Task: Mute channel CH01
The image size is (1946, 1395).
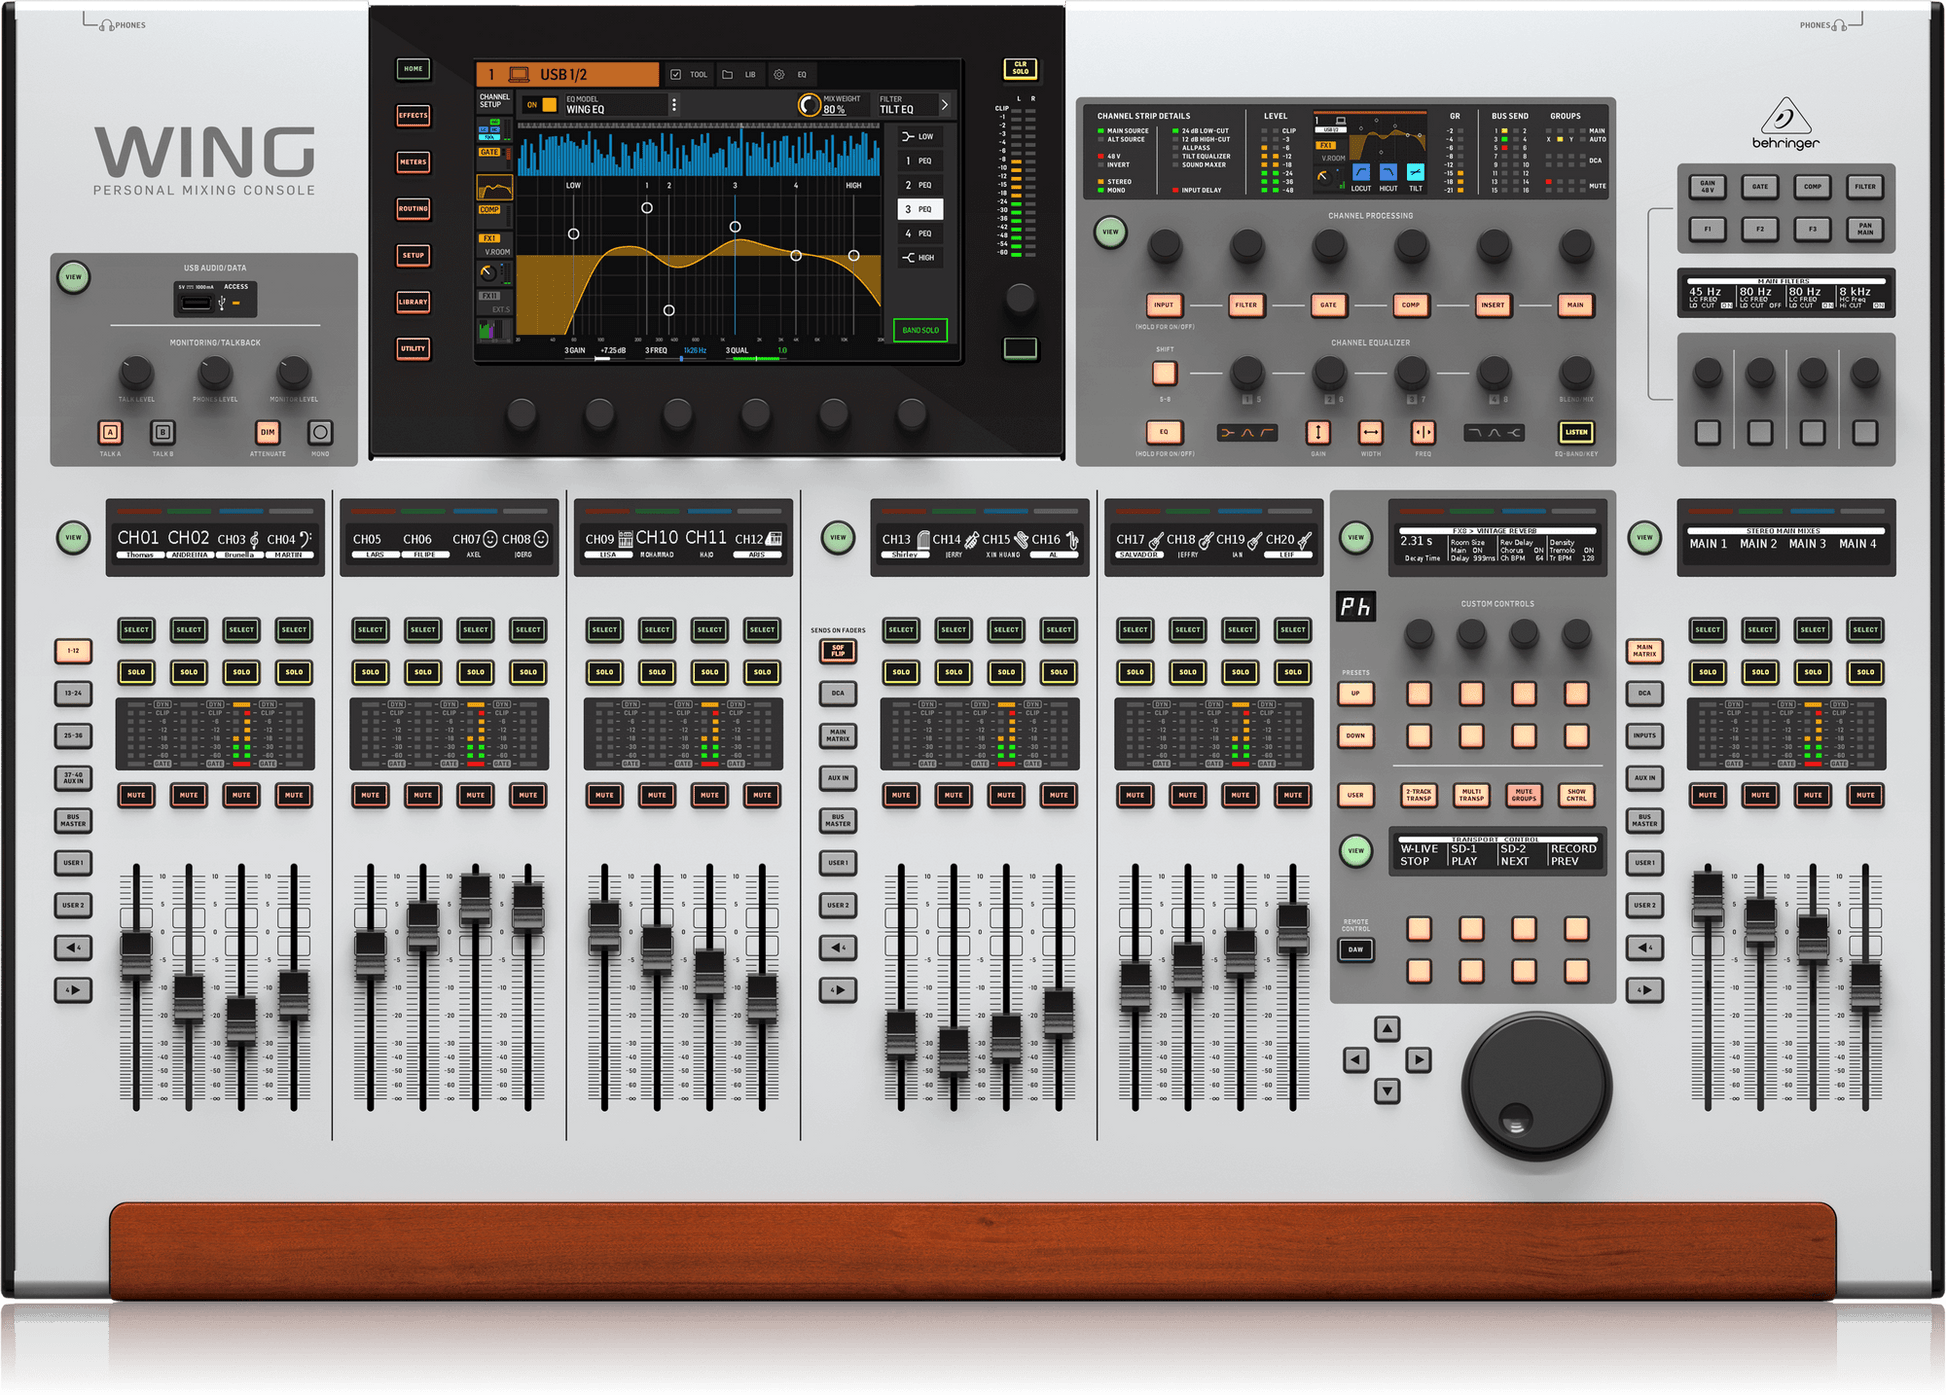Action: (x=136, y=795)
